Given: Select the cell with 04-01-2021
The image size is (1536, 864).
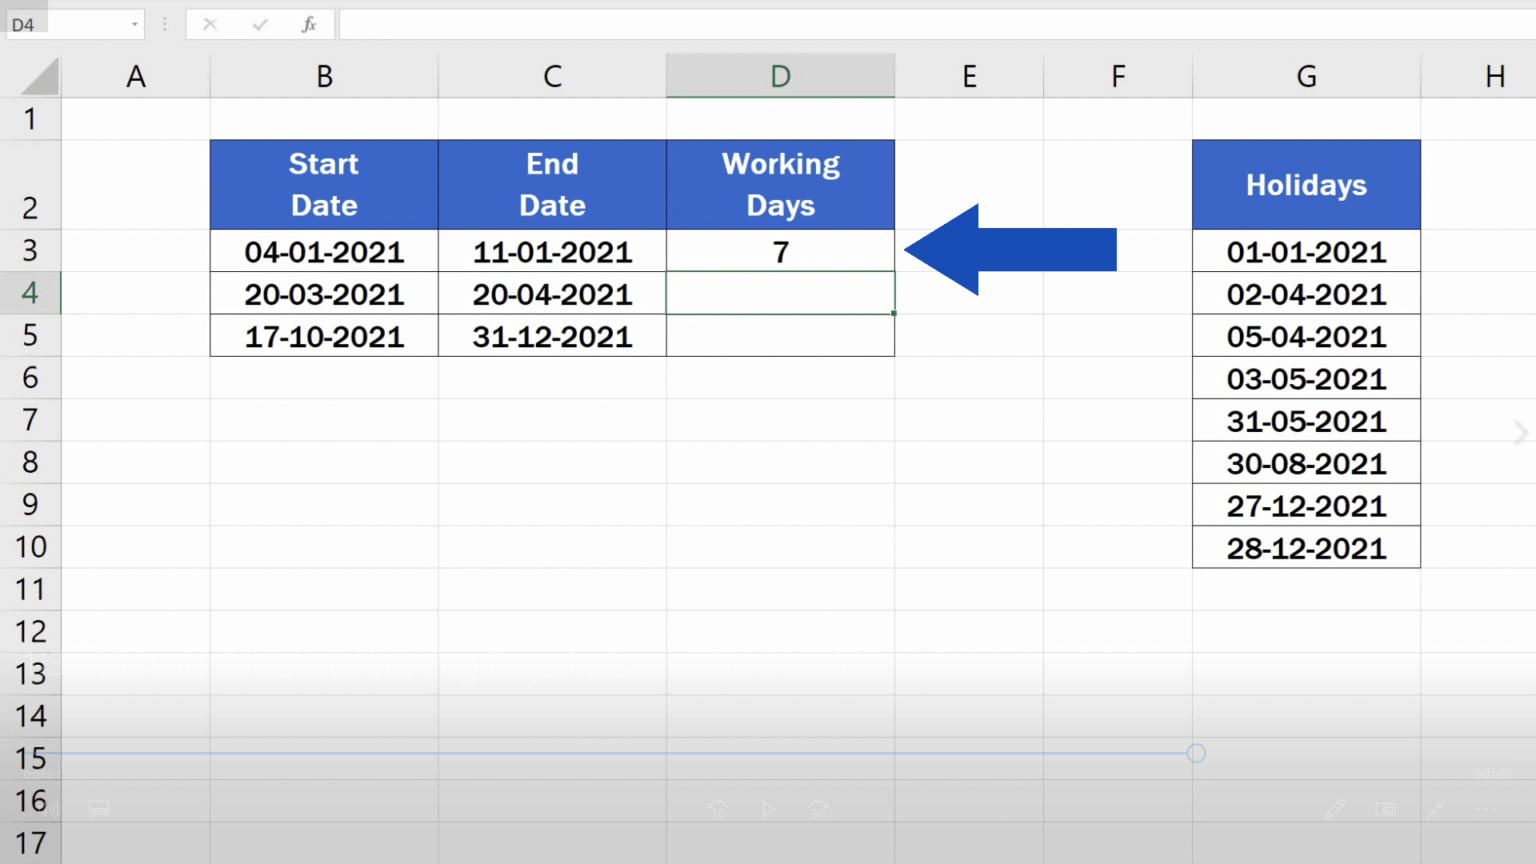Looking at the screenshot, I should tap(324, 251).
